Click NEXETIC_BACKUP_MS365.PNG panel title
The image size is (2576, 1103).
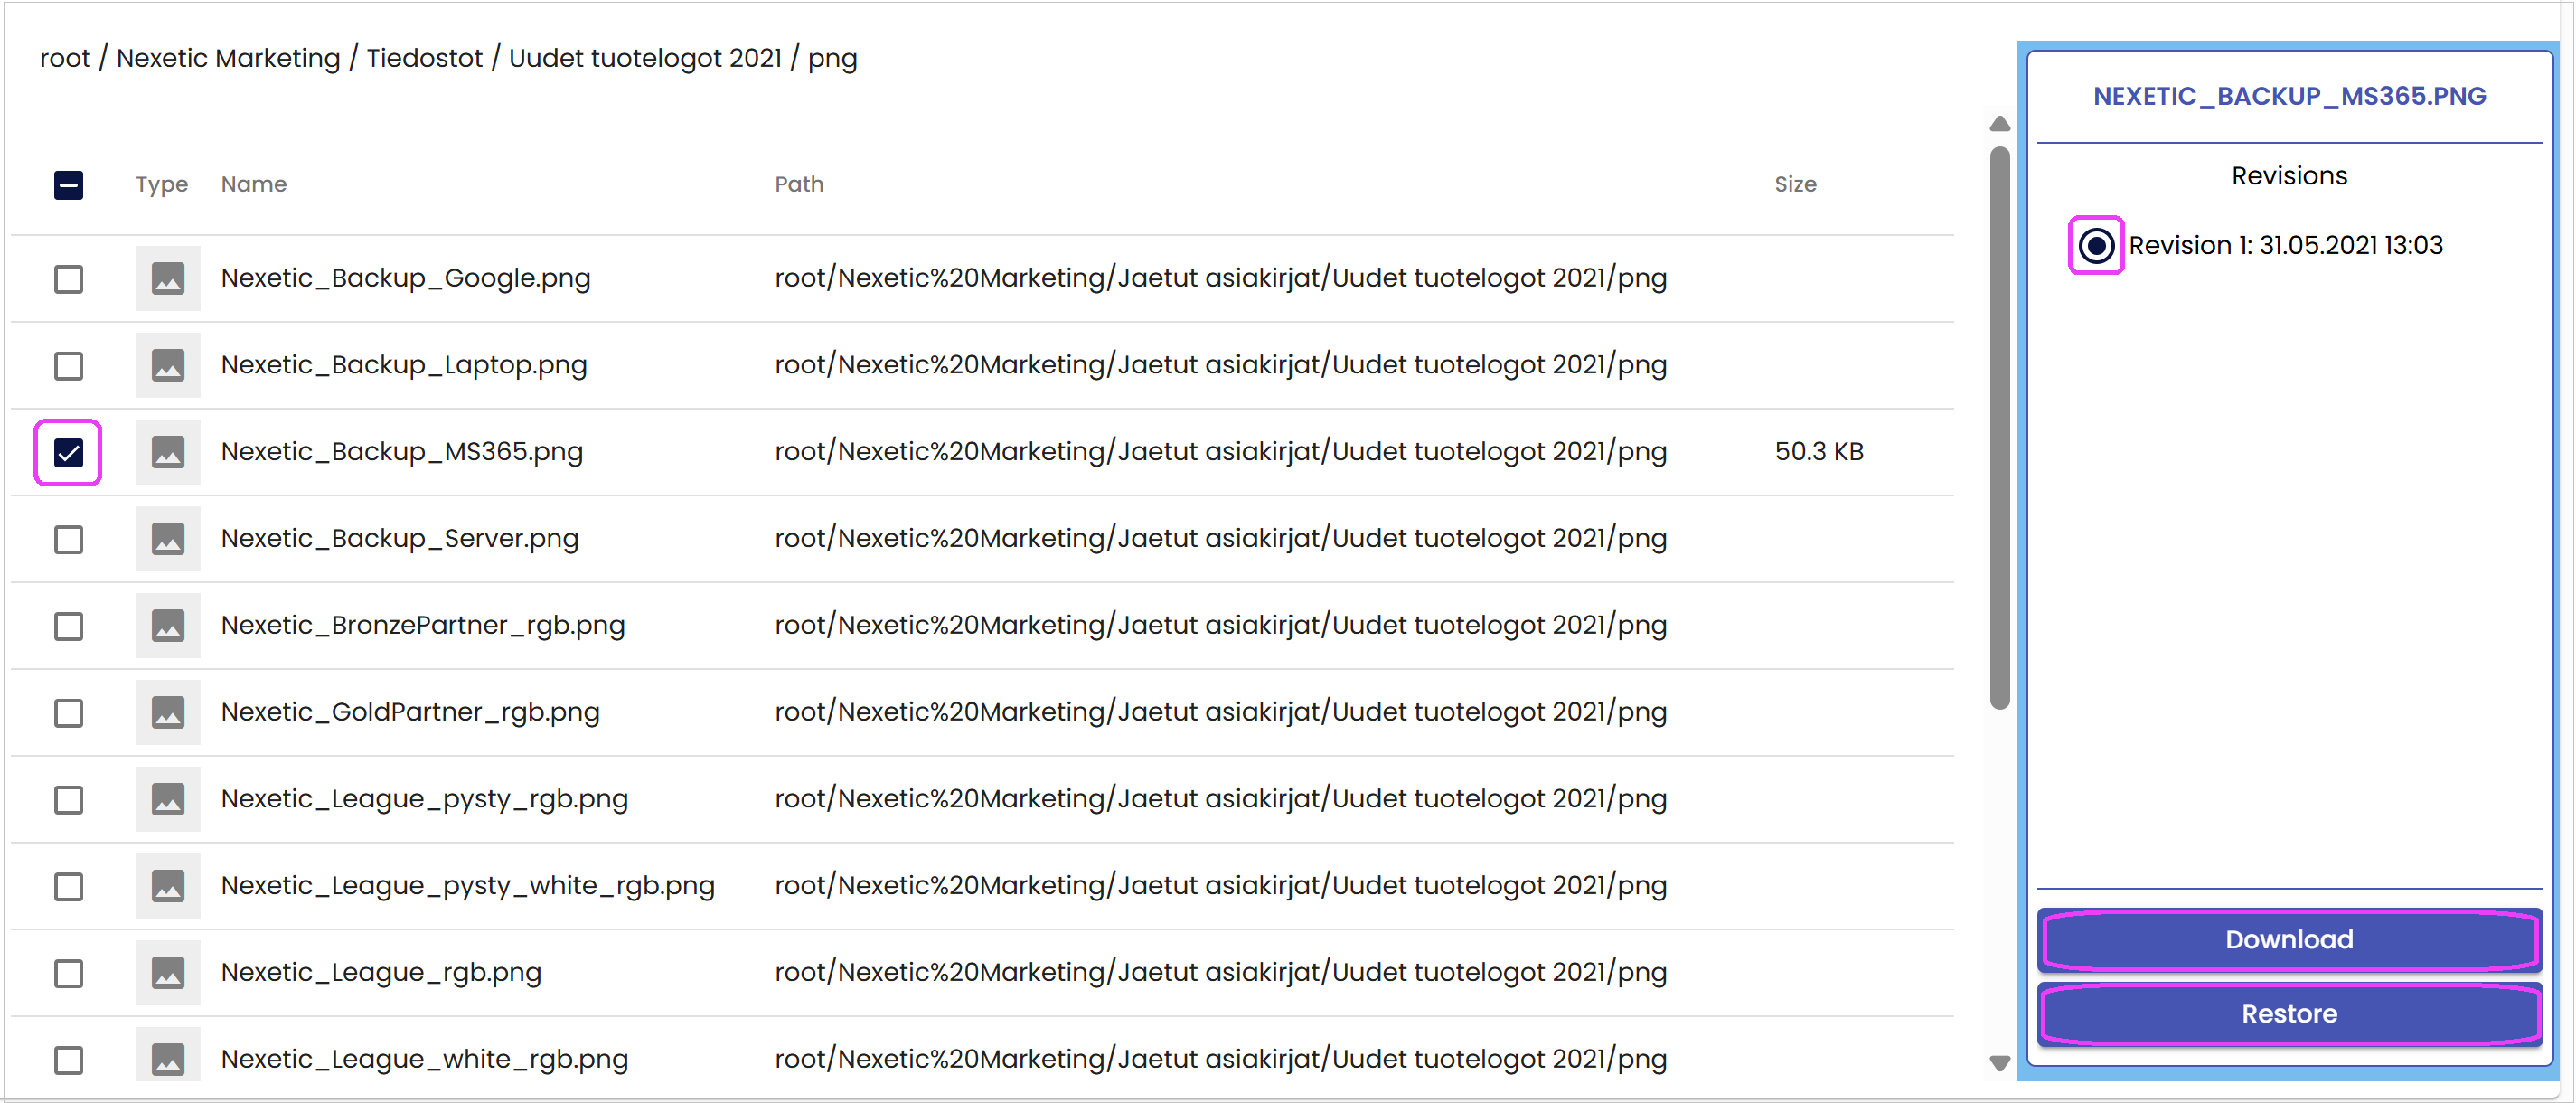pos(2289,96)
